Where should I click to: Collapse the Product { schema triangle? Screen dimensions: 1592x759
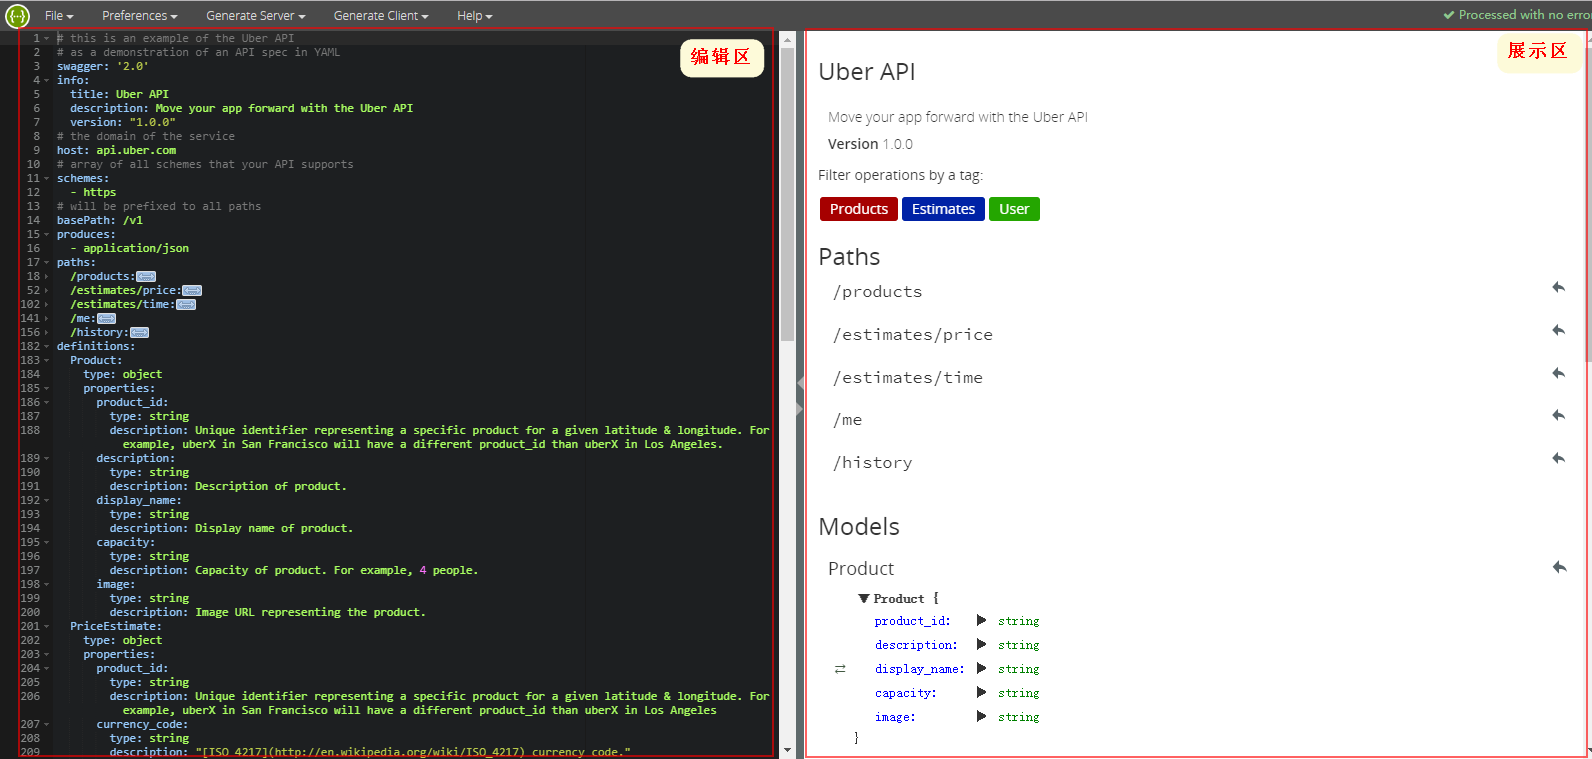coord(864,599)
